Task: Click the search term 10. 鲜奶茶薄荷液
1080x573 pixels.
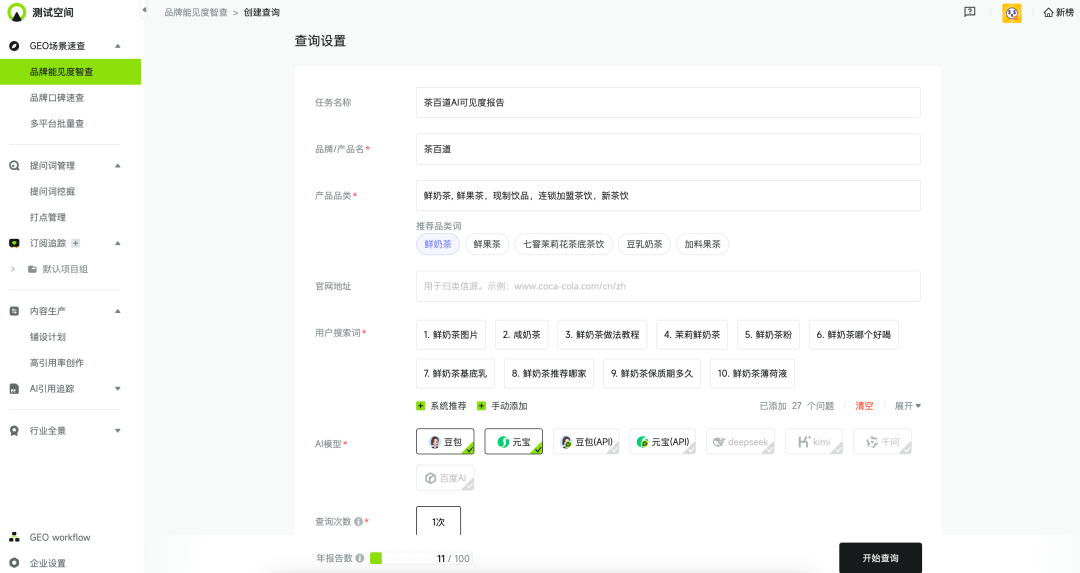Action: pos(752,373)
